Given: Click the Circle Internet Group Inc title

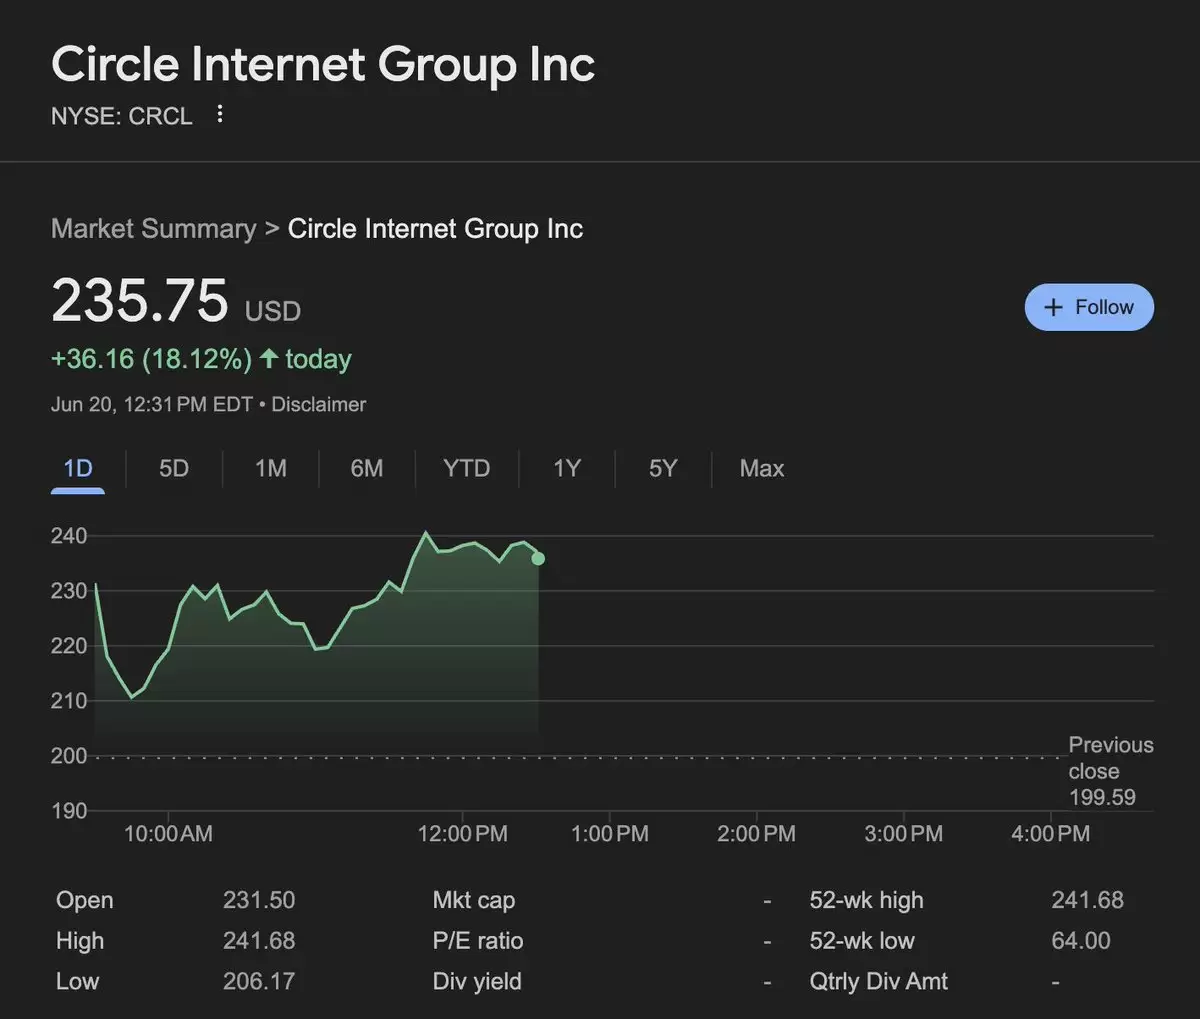Looking at the screenshot, I should click(x=323, y=64).
